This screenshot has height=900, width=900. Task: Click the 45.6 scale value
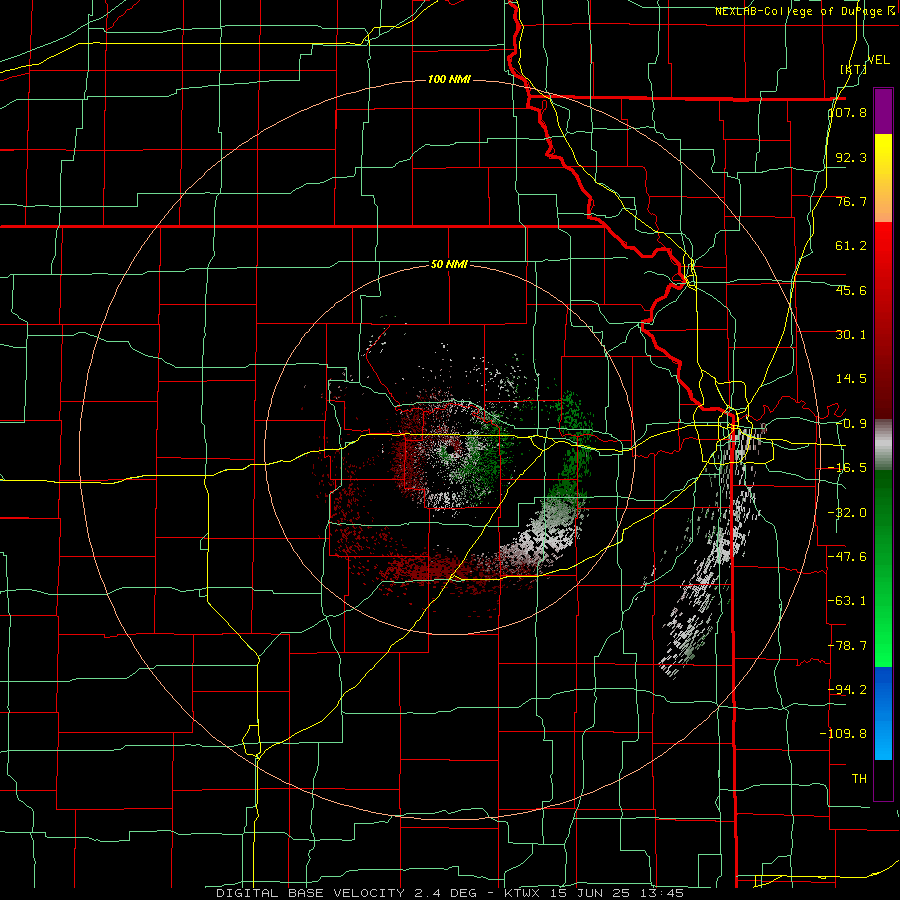click(851, 290)
